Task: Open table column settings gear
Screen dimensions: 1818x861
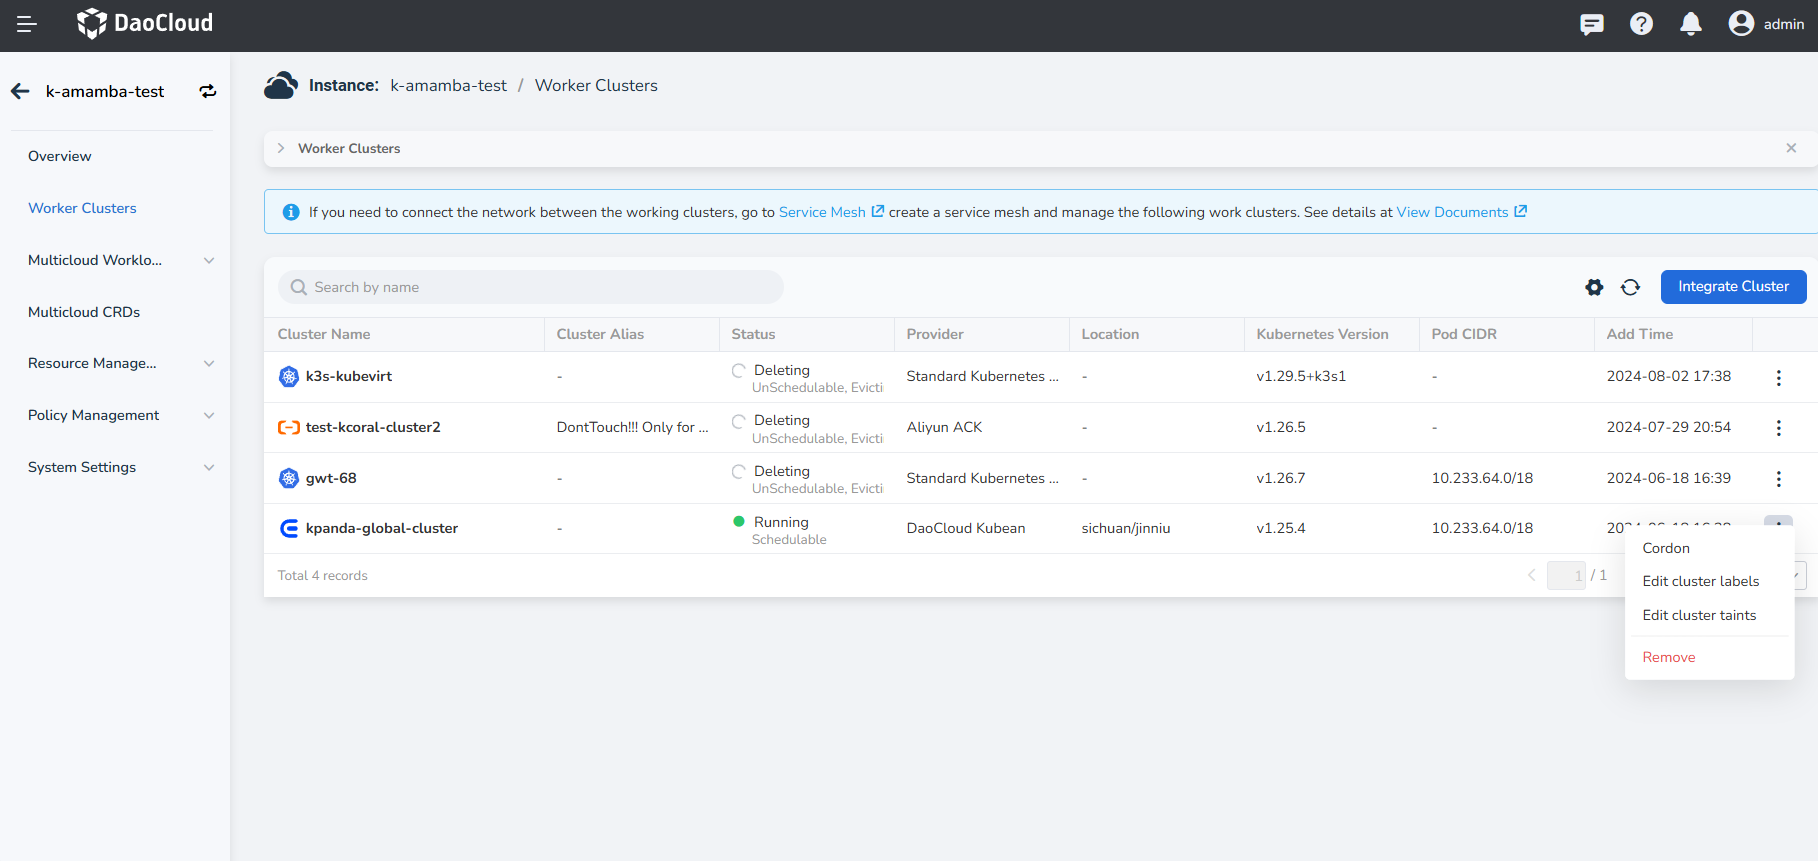Action: tap(1594, 288)
